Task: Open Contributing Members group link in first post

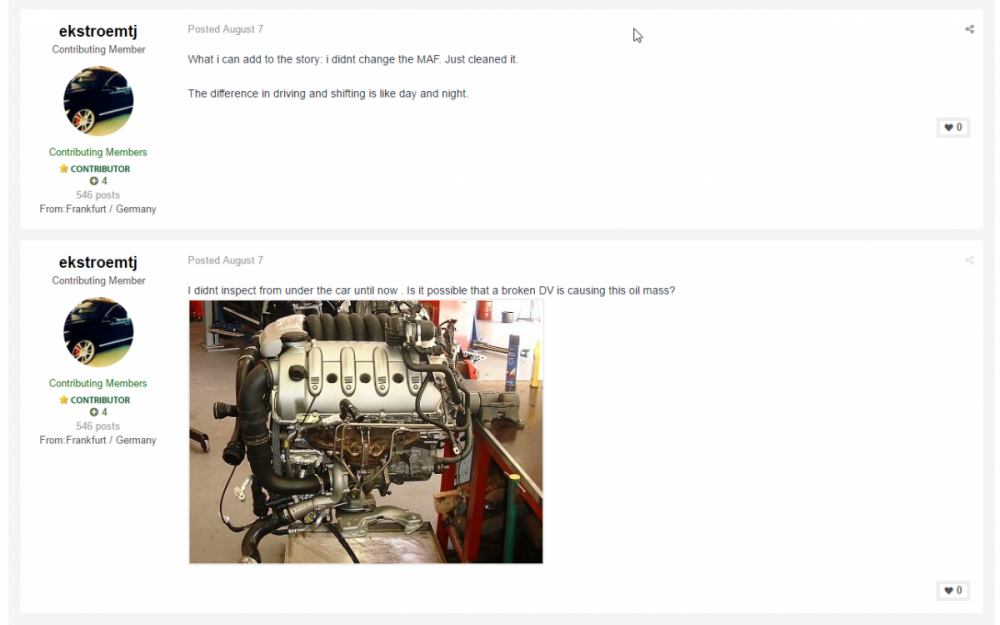Action: [98, 152]
